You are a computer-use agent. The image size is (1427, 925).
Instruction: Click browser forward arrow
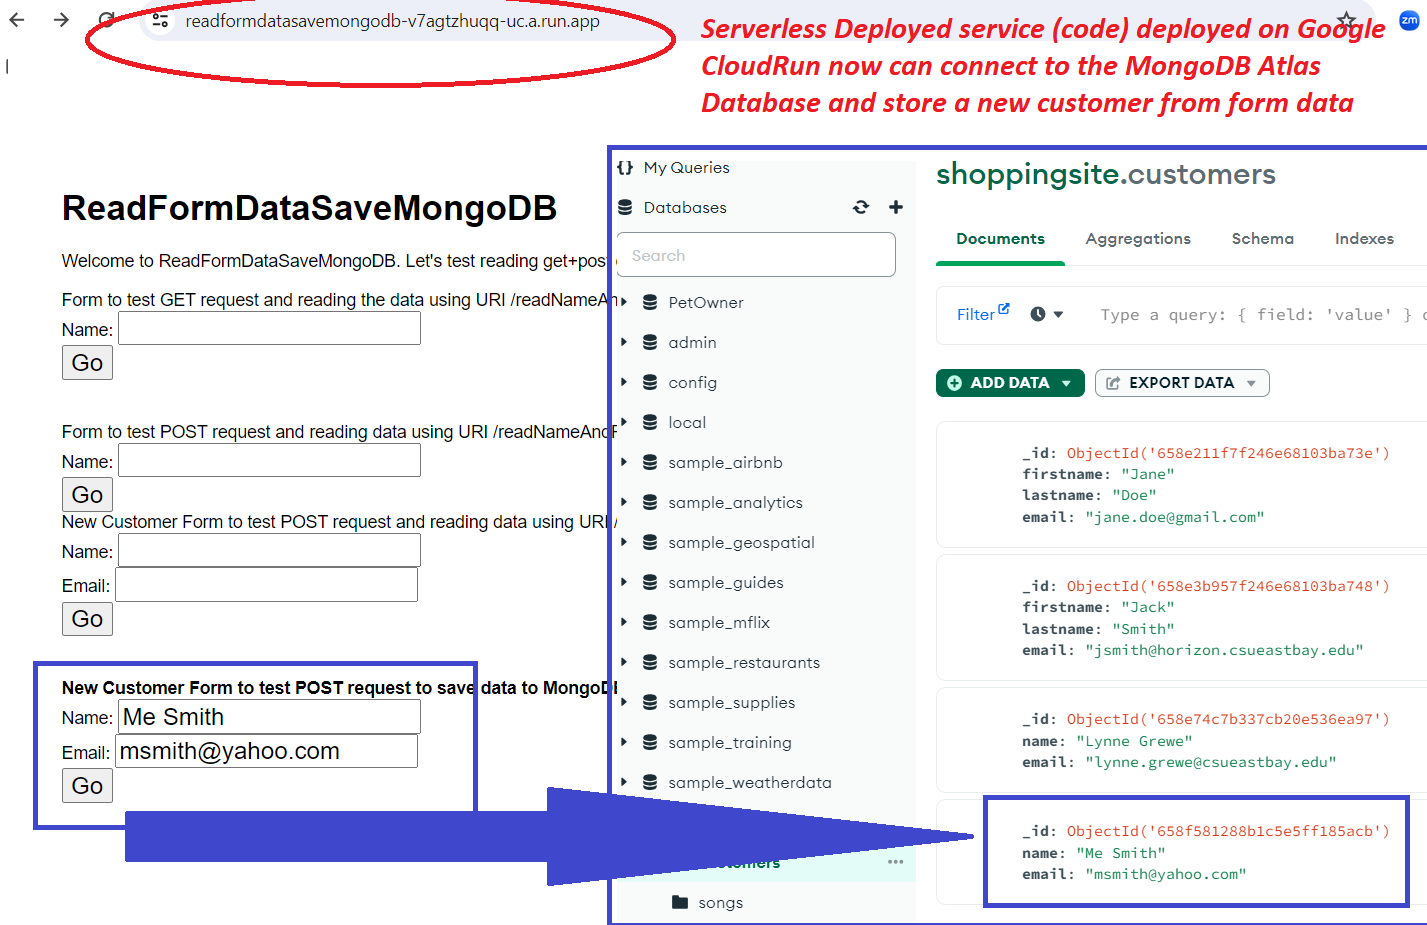click(x=61, y=20)
